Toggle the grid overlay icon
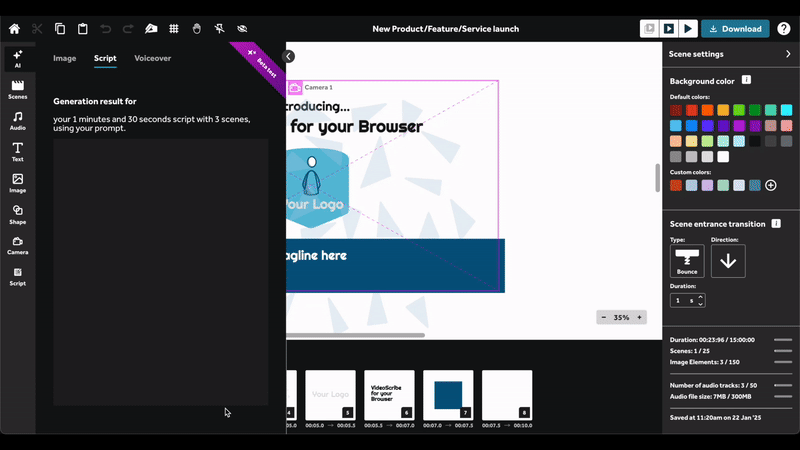Screen dimensions: 800x450 click(x=174, y=29)
